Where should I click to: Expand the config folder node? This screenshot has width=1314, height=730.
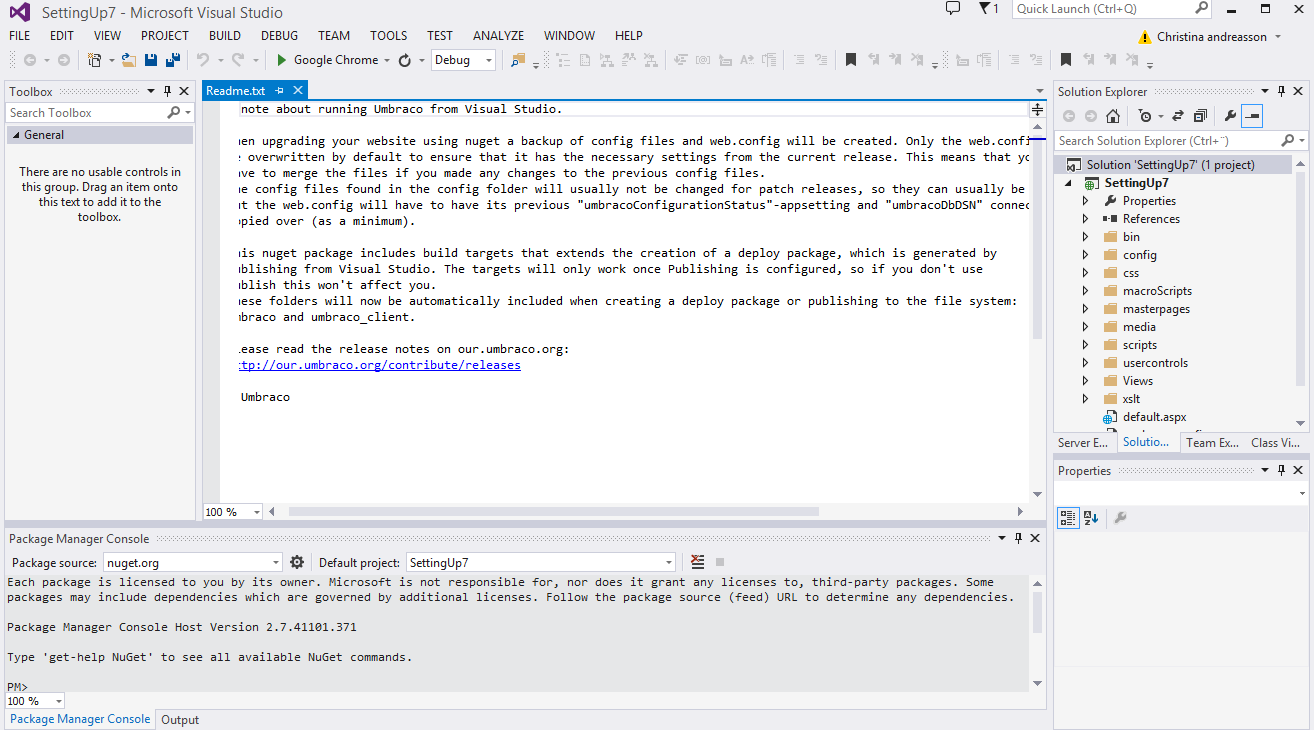coord(1086,255)
